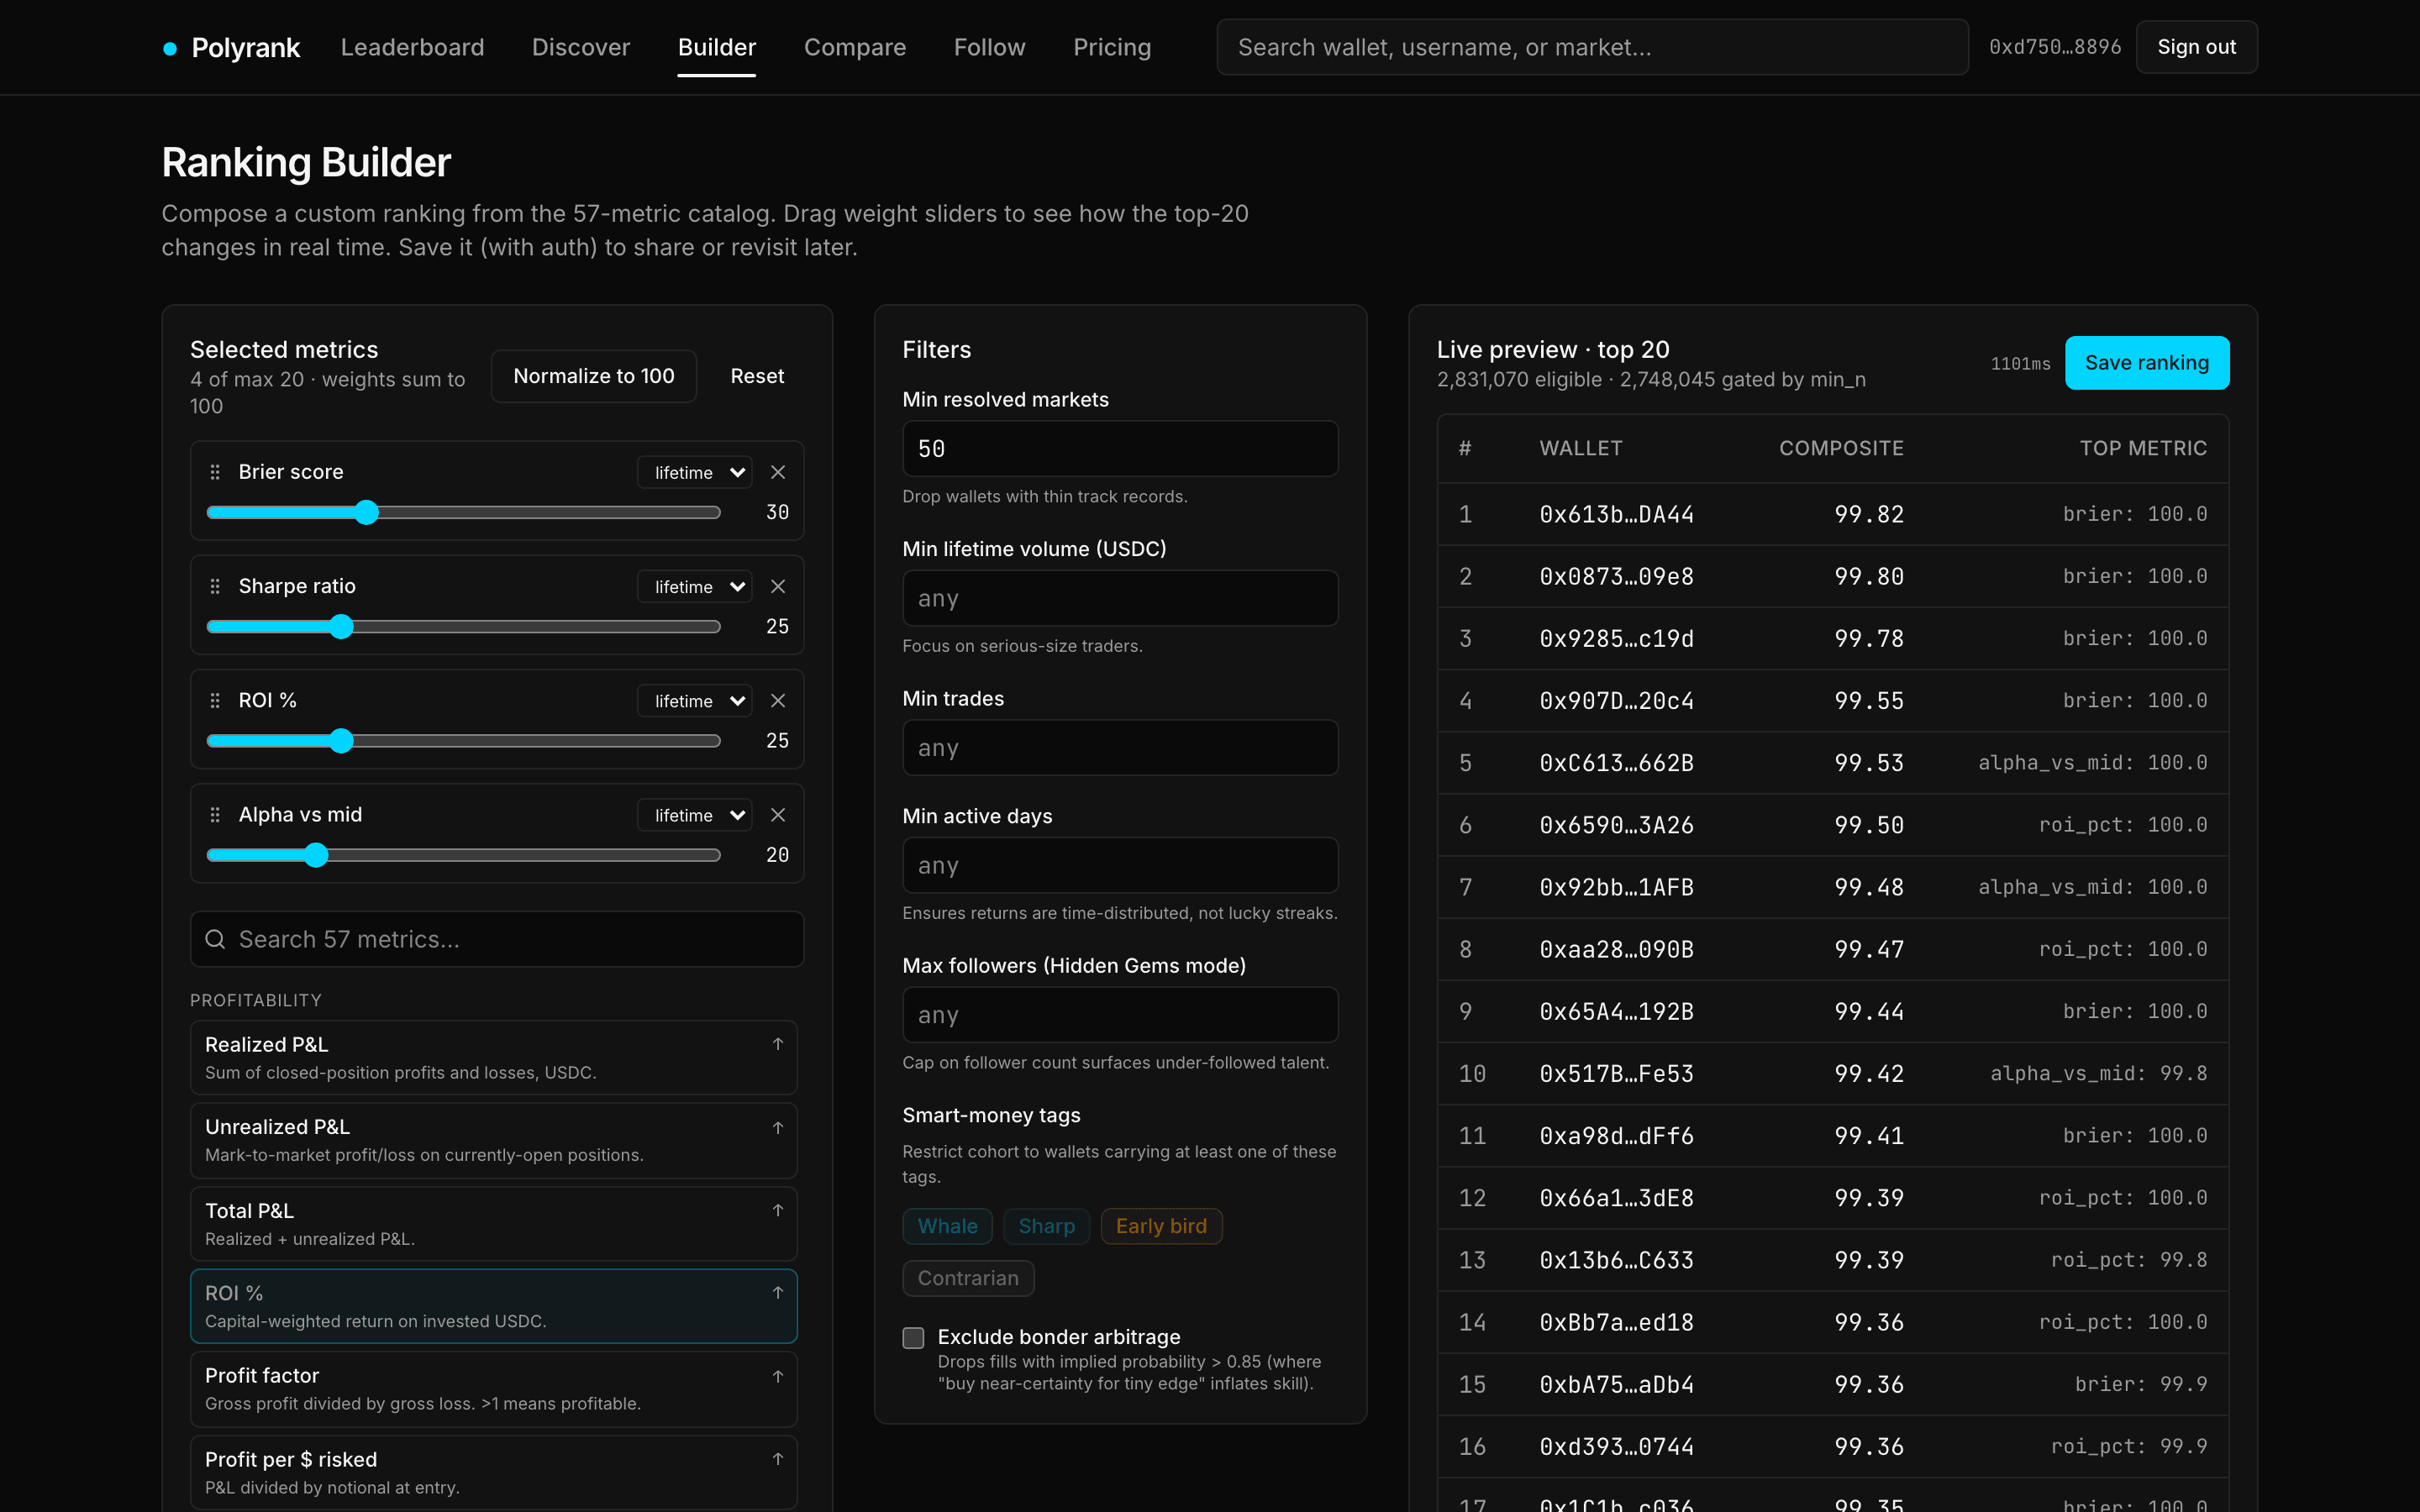
Task: Remove the Alpha vs mid metric
Action: coord(778,815)
